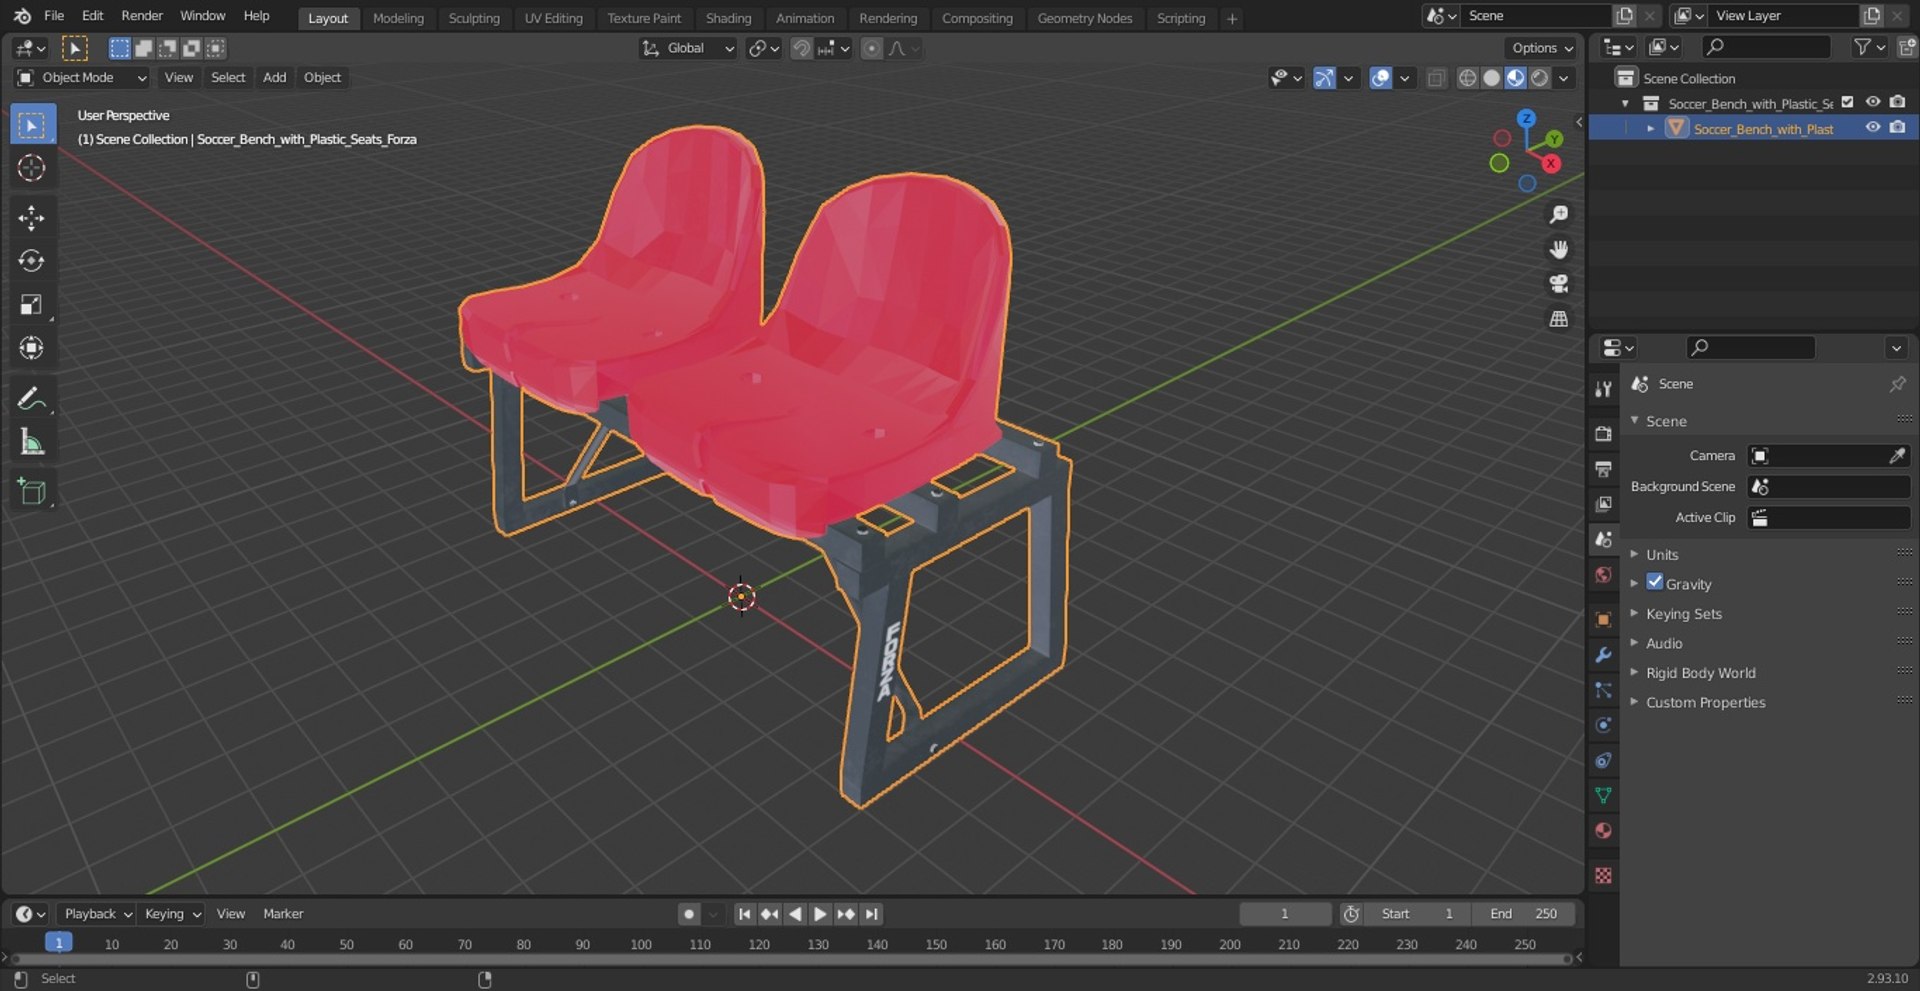
Task: Open the Object Data properties tab
Action: point(1603,796)
